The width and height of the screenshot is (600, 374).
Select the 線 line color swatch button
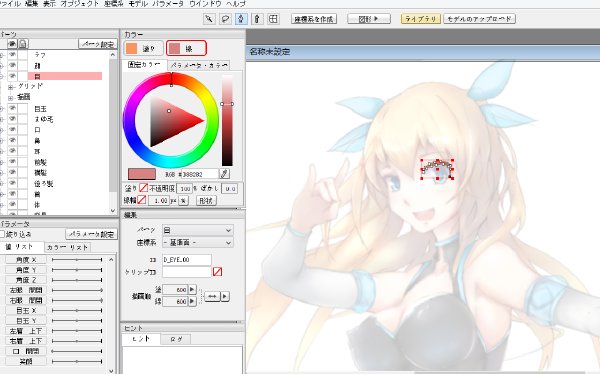tap(186, 49)
